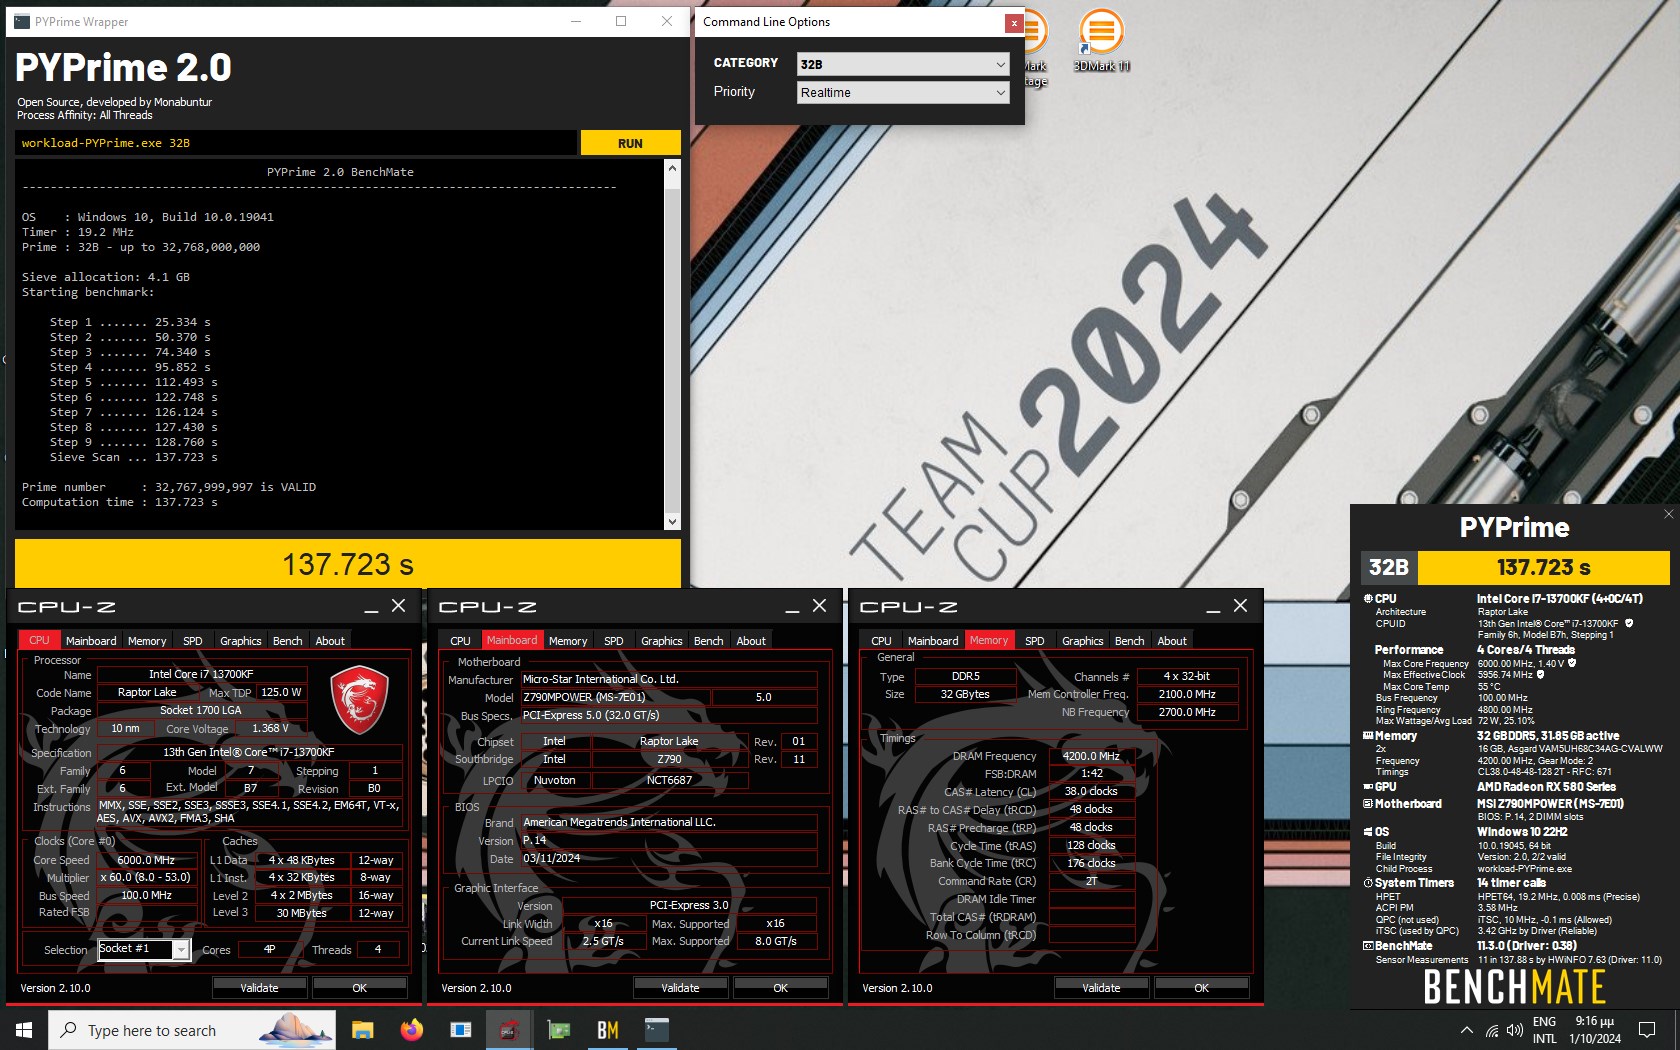Viewport: 1680px width, 1050px height.
Task: Open Bench tab in first CPU-Z window
Action: (x=287, y=641)
